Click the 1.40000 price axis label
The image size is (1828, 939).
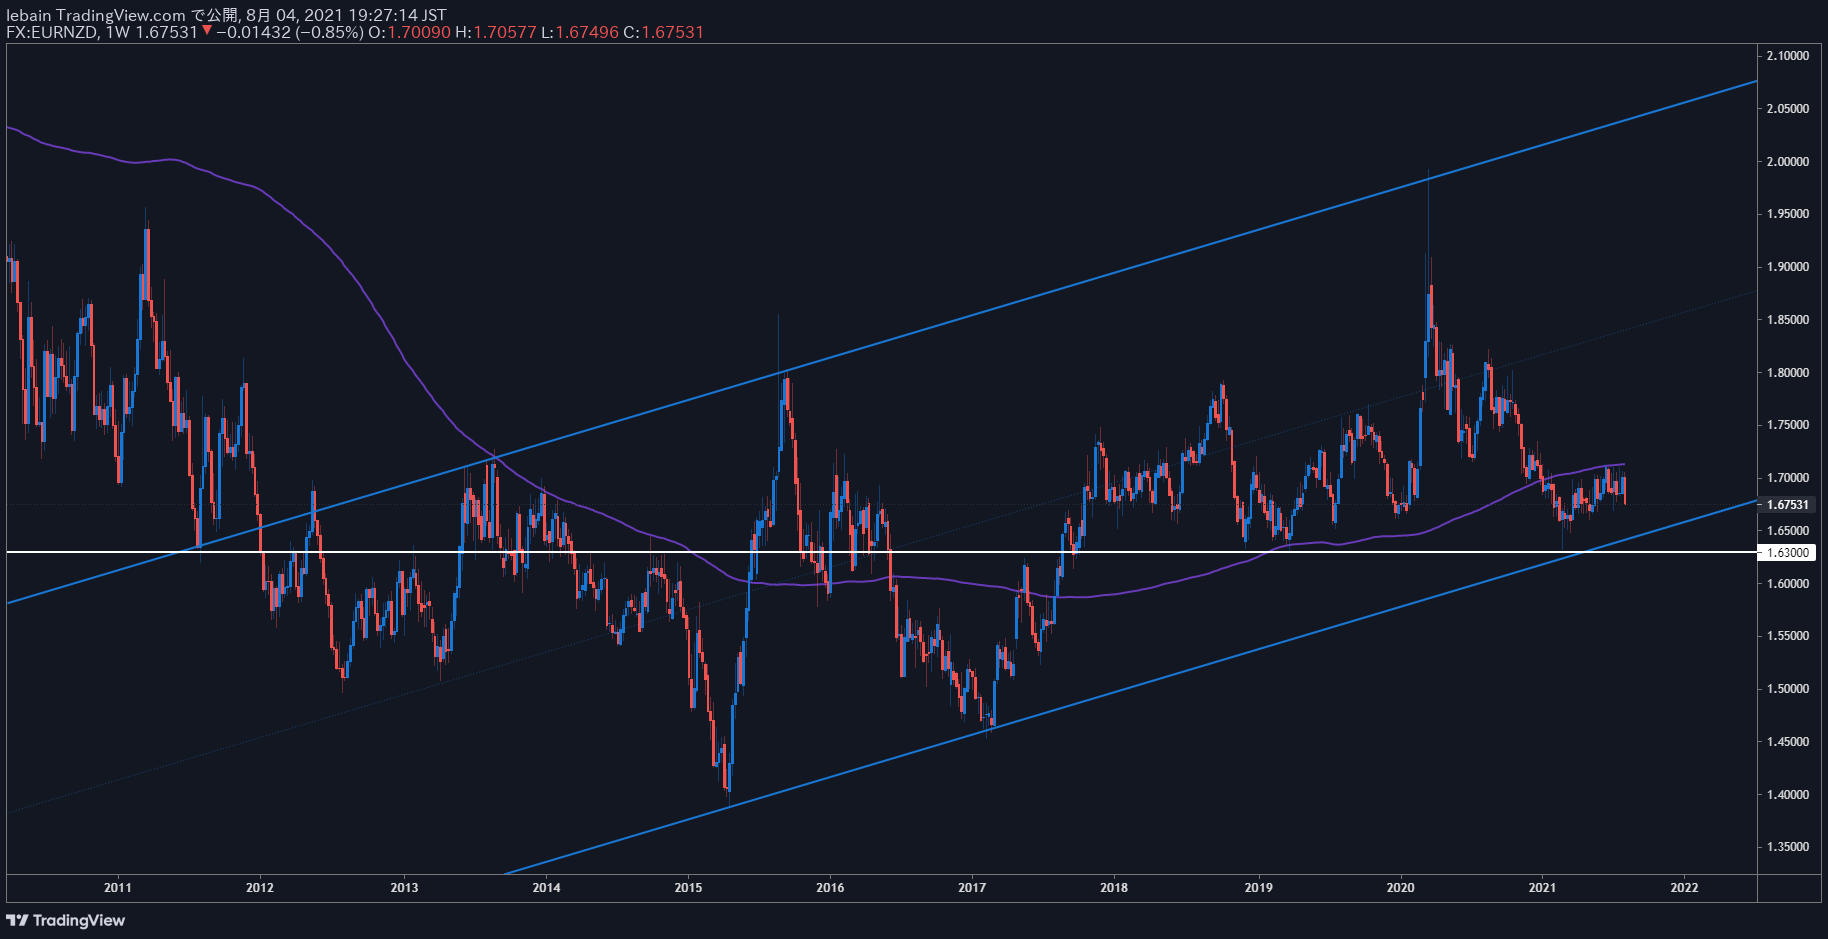click(1788, 795)
